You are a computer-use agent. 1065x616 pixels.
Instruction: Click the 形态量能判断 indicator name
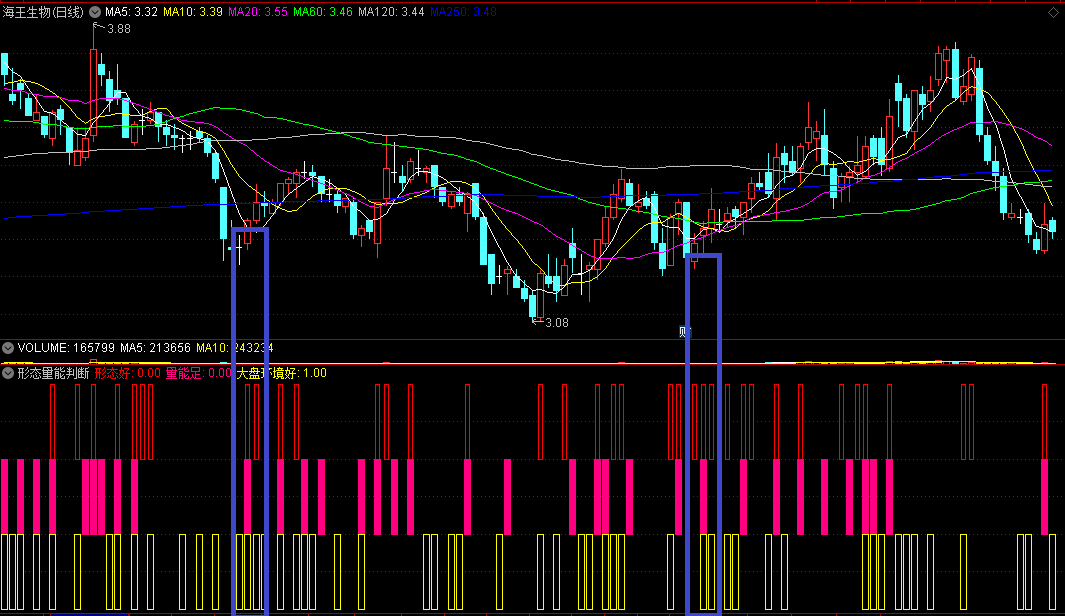(x=53, y=373)
